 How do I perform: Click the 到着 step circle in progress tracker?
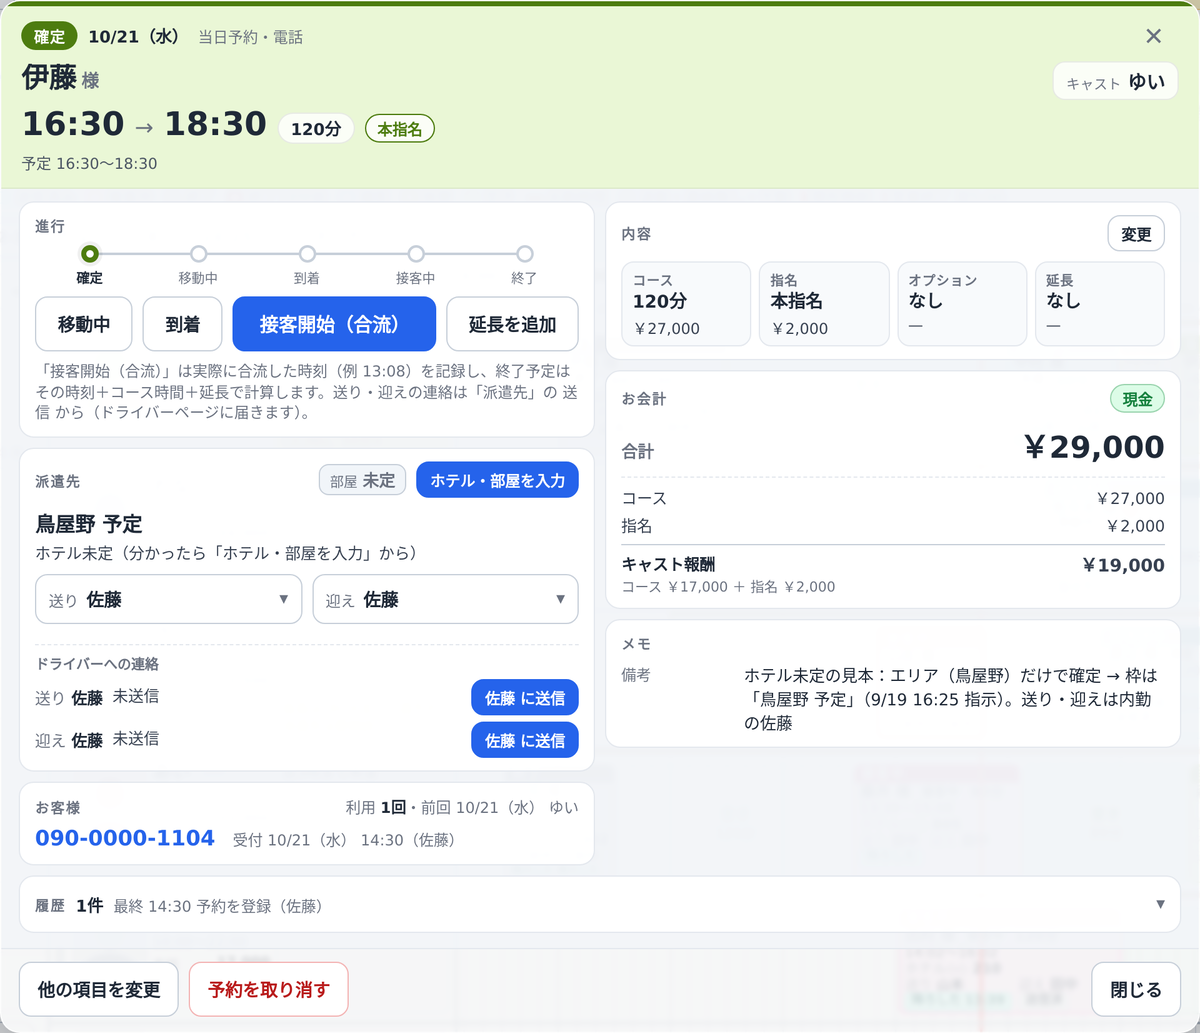click(x=307, y=254)
